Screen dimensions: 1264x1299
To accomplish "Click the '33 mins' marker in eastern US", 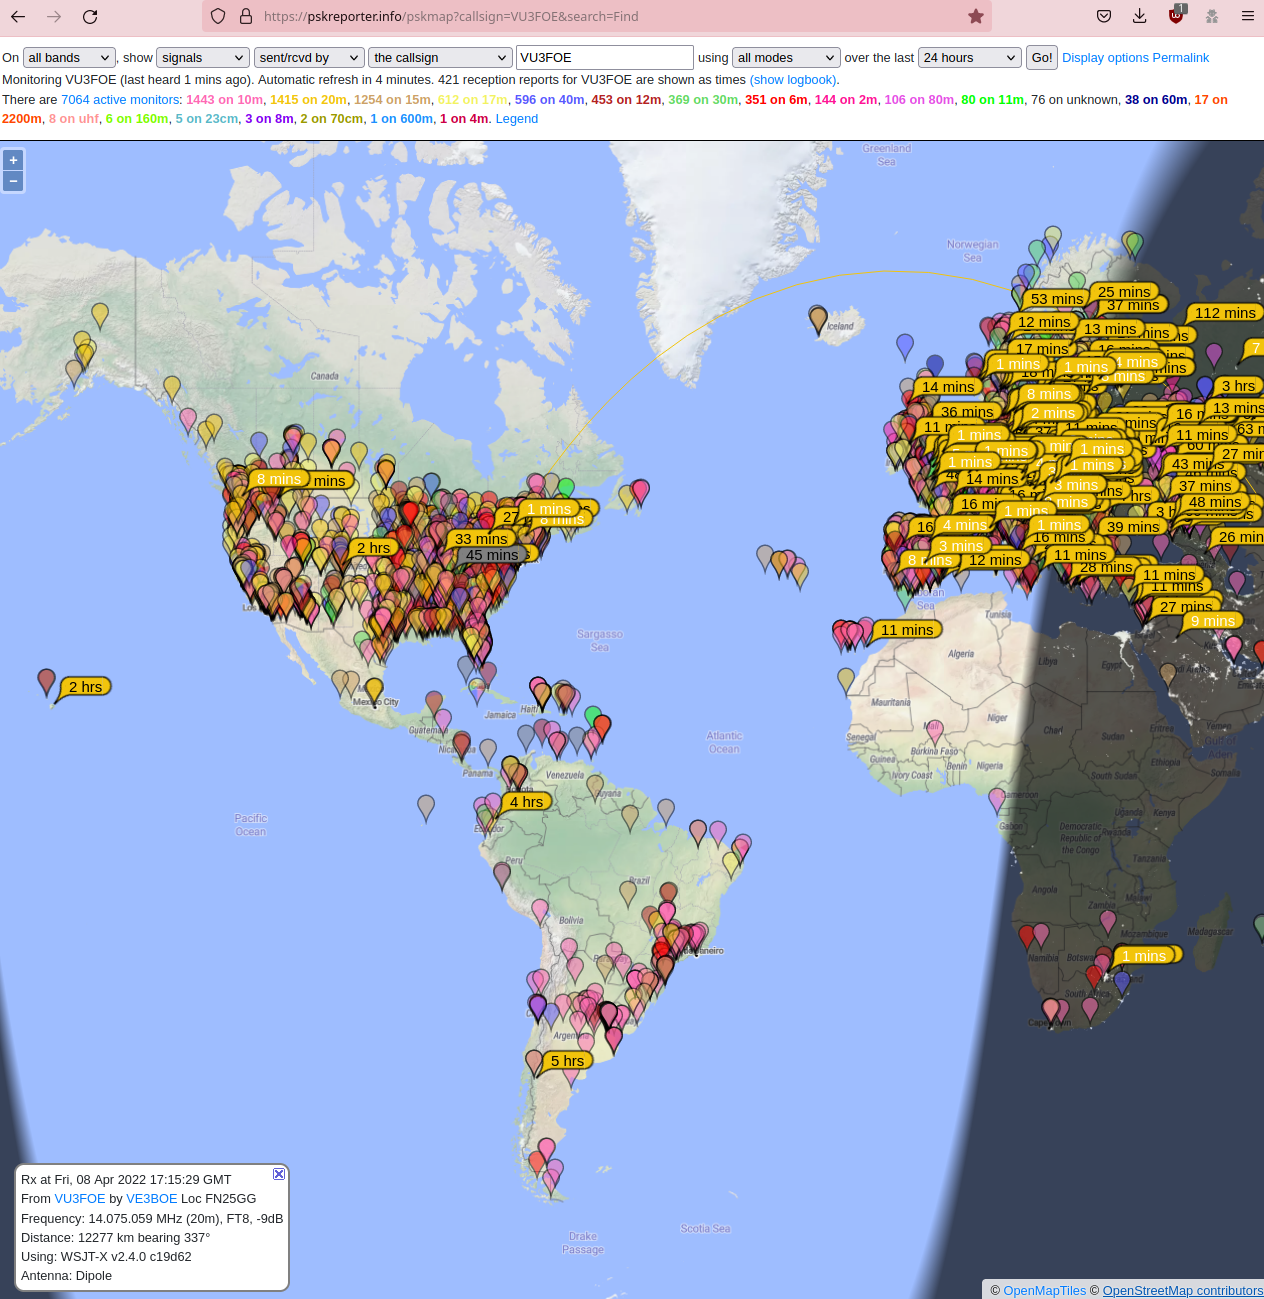I will pyautogui.click(x=481, y=539).
